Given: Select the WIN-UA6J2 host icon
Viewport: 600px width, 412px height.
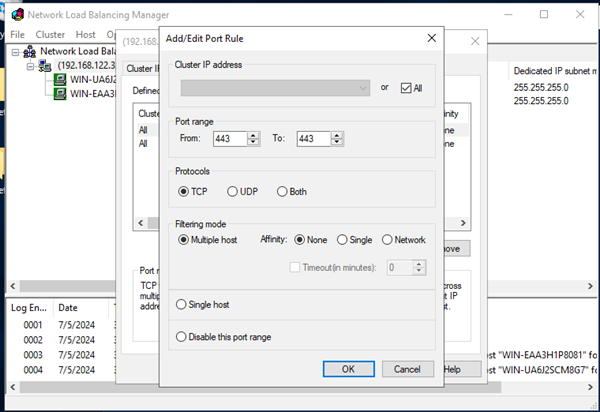Looking at the screenshot, I should click(60, 80).
